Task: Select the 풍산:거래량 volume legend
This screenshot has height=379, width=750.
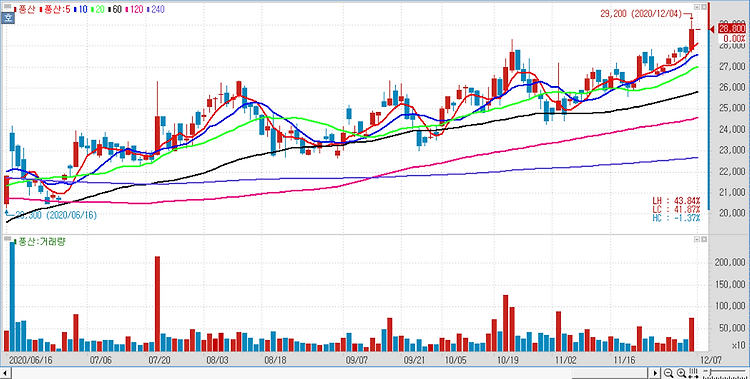Action: click(x=40, y=242)
